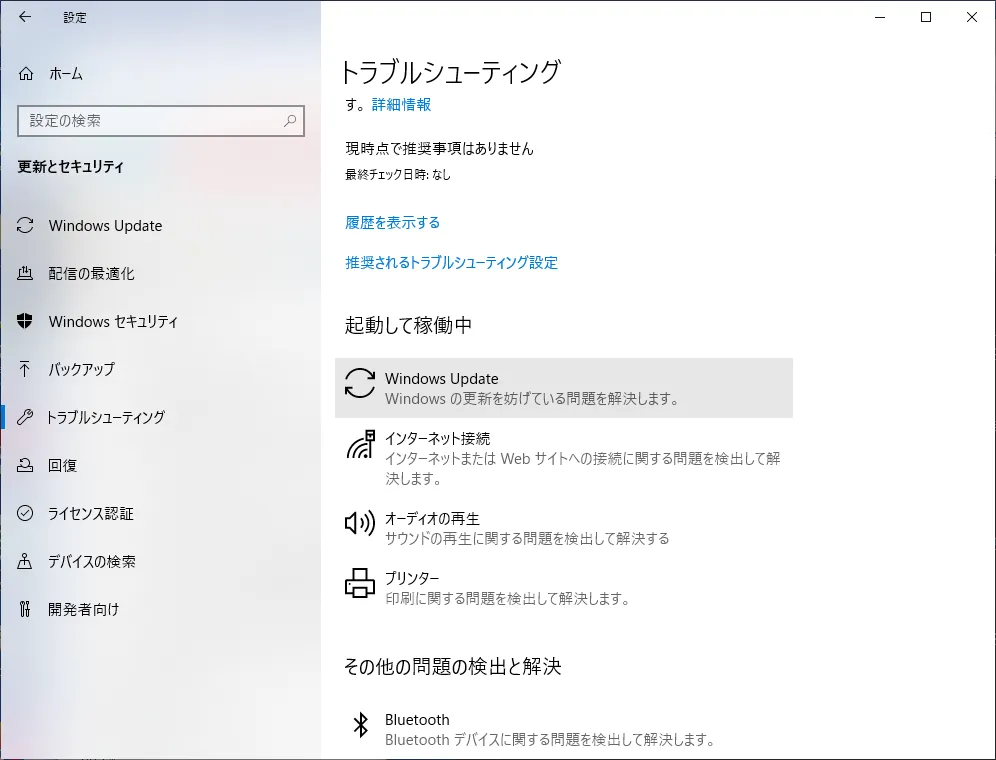Open ライセンス認証 page
Screen dimensions: 996x760
click(91, 513)
